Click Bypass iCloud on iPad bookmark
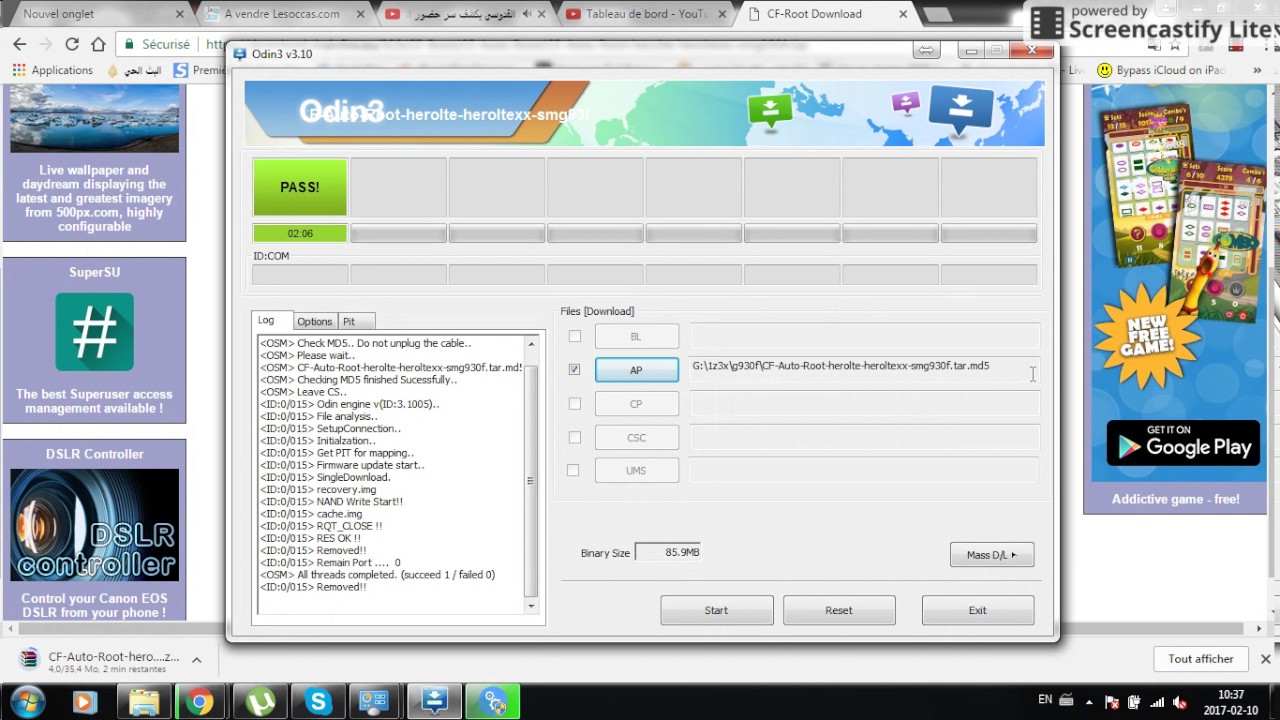Image resolution: width=1280 pixels, height=720 pixels. click(x=1161, y=70)
